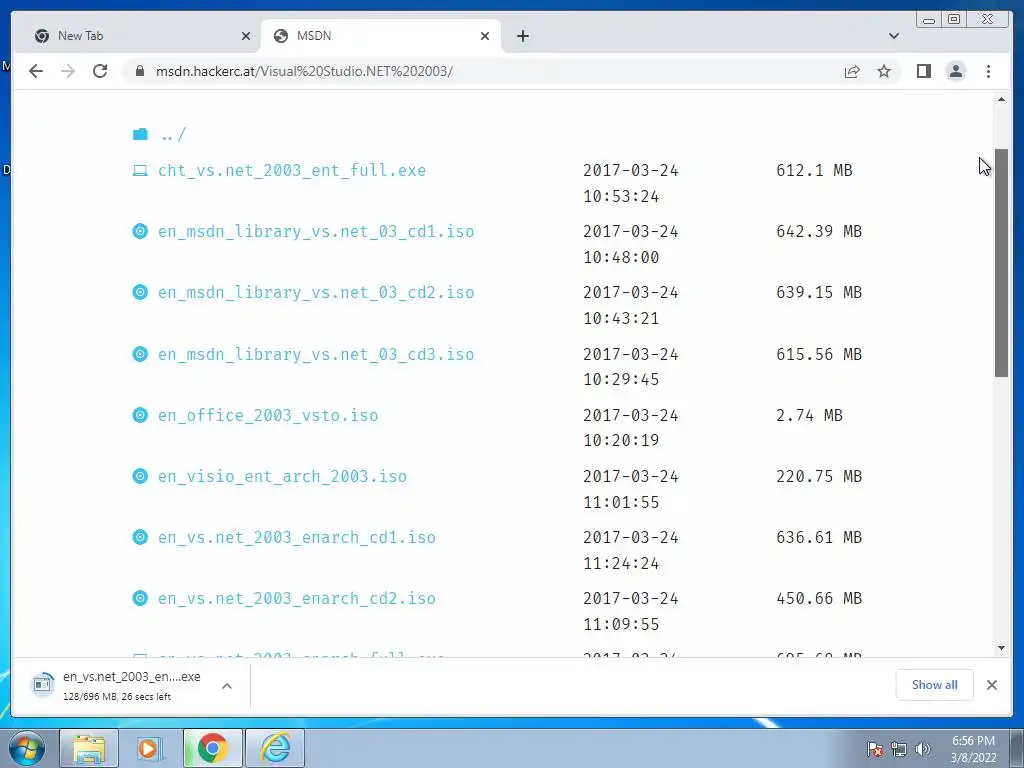This screenshot has height=768, width=1024.
Task: Close the downloads bar
Action: (992, 685)
